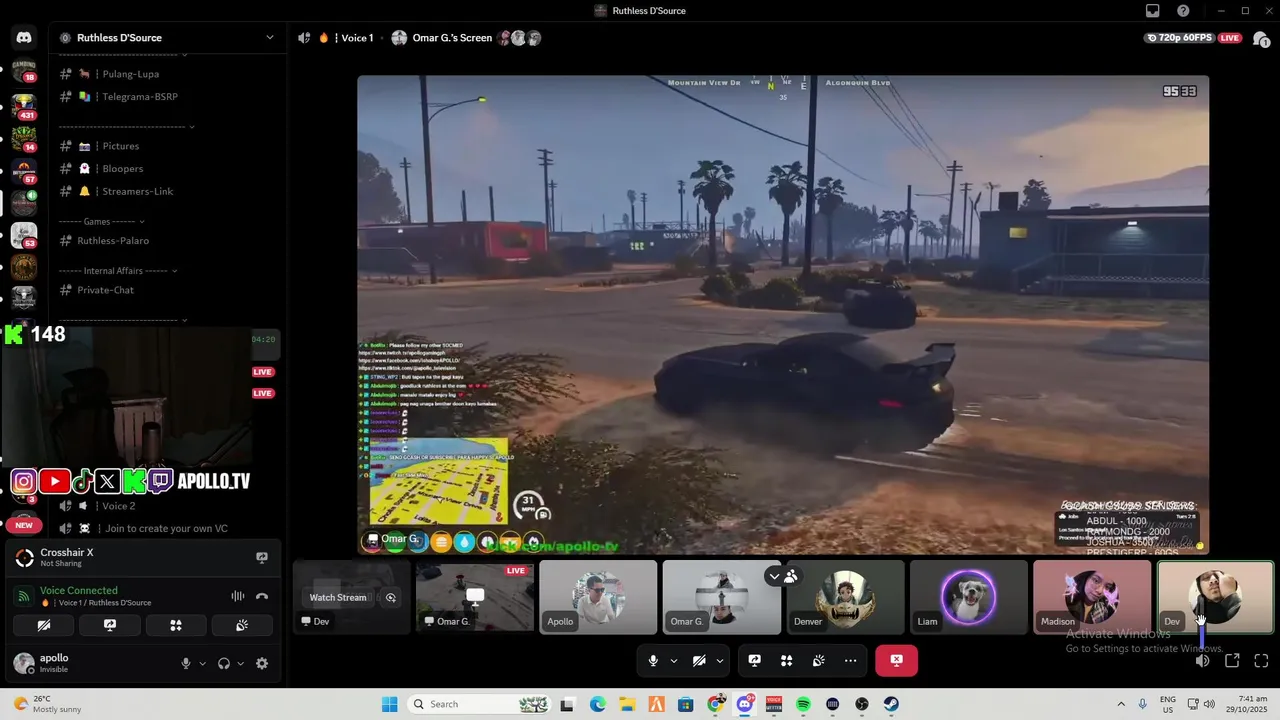Open soundboard from voice panel
Screen dimensions: 1280x720
(x=242, y=625)
